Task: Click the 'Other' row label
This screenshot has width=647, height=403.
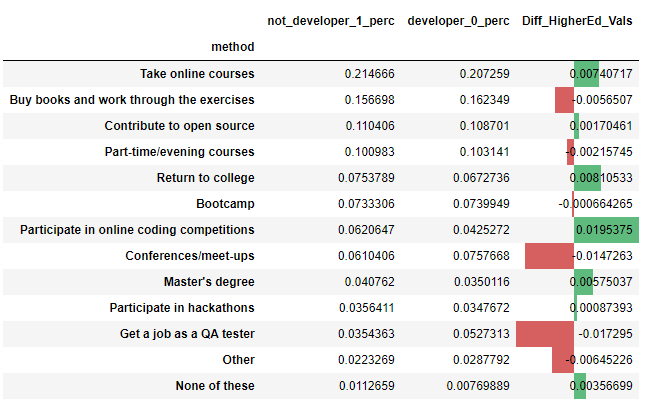Action: coord(238,359)
